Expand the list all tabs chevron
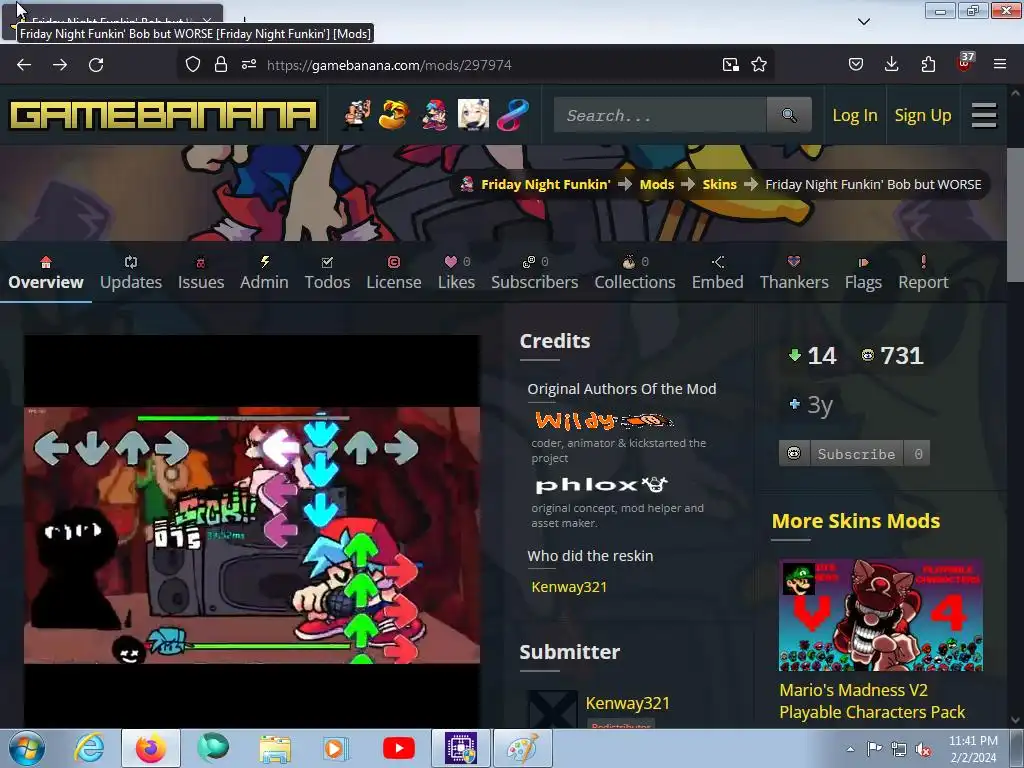This screenshot has width=1024, height=768. (863, 22)
